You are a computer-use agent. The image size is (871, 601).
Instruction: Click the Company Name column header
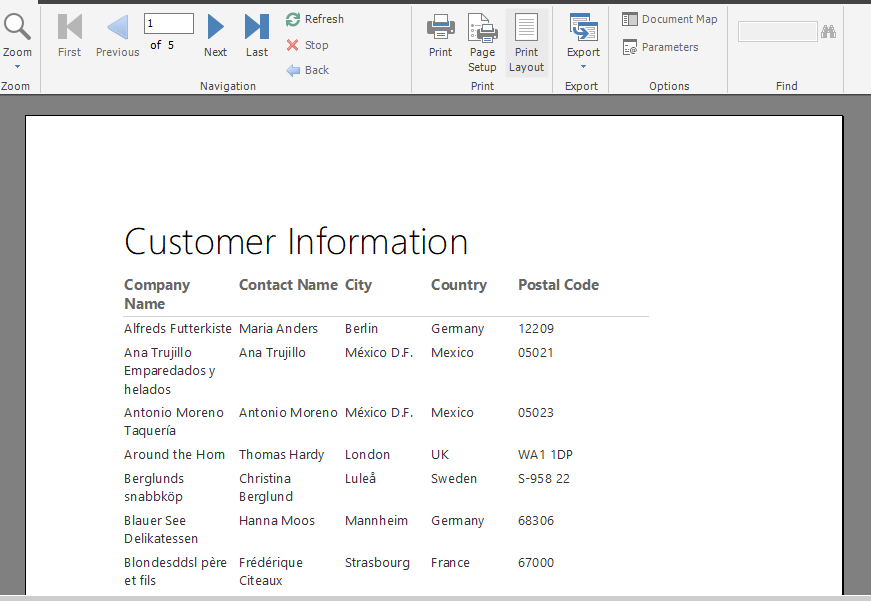[x=157, y=294]
